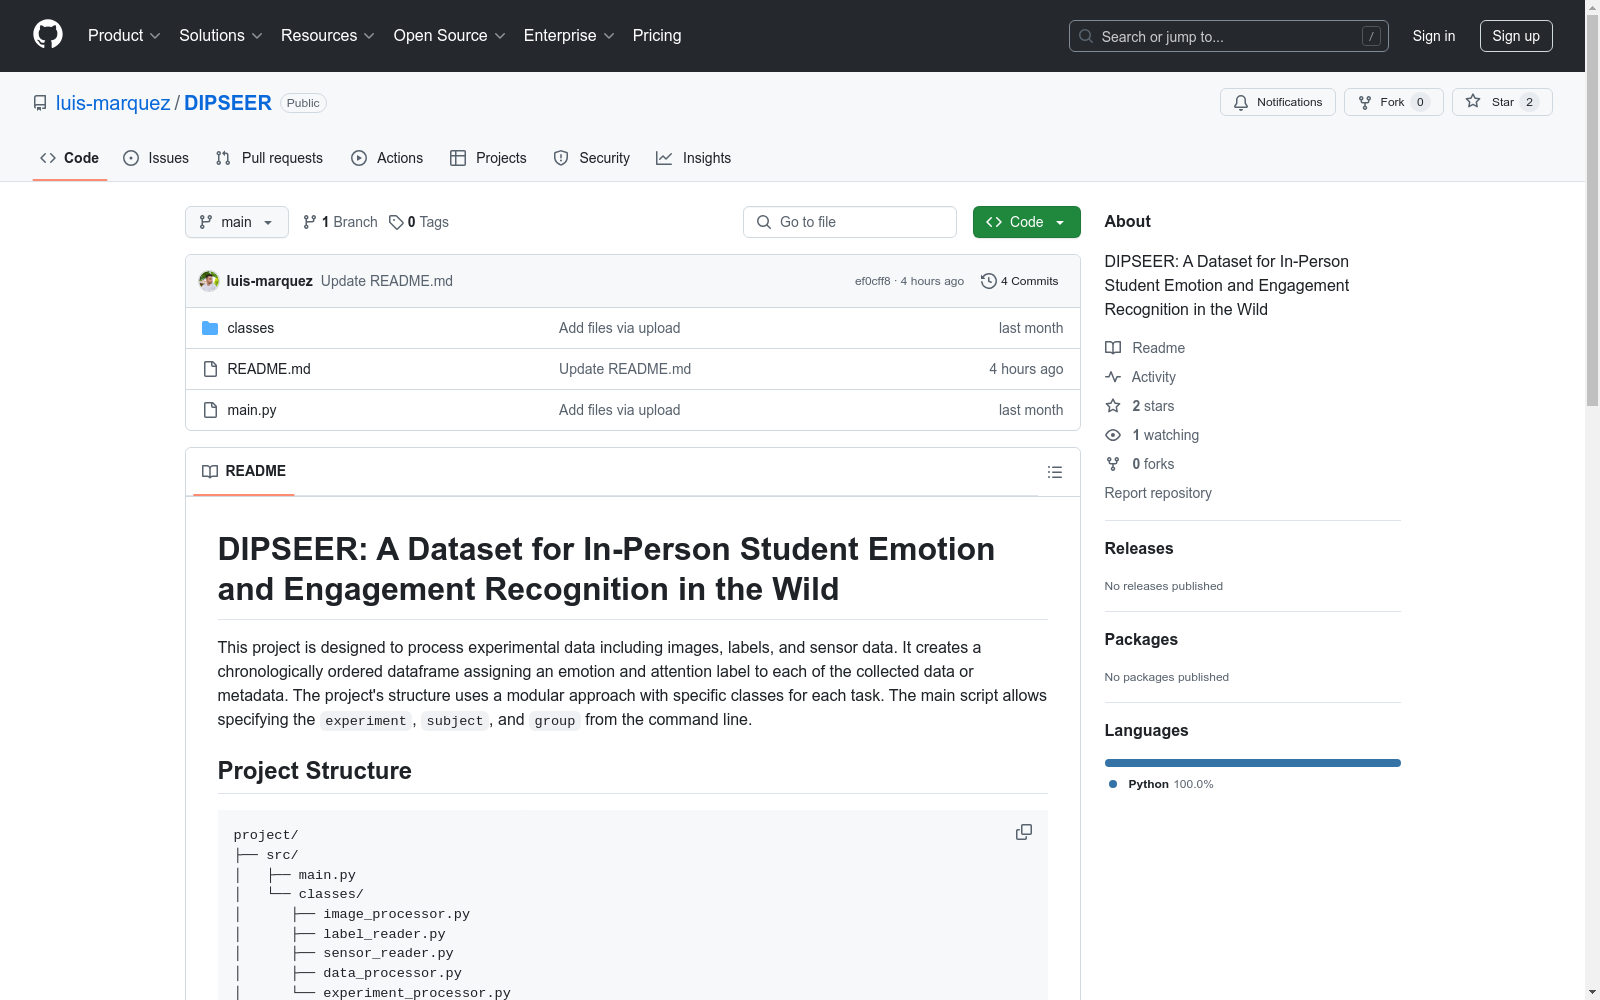1600x1000 pixels.
Task: Click the Activity pulse icon
Action: (x=1113, y=377)
